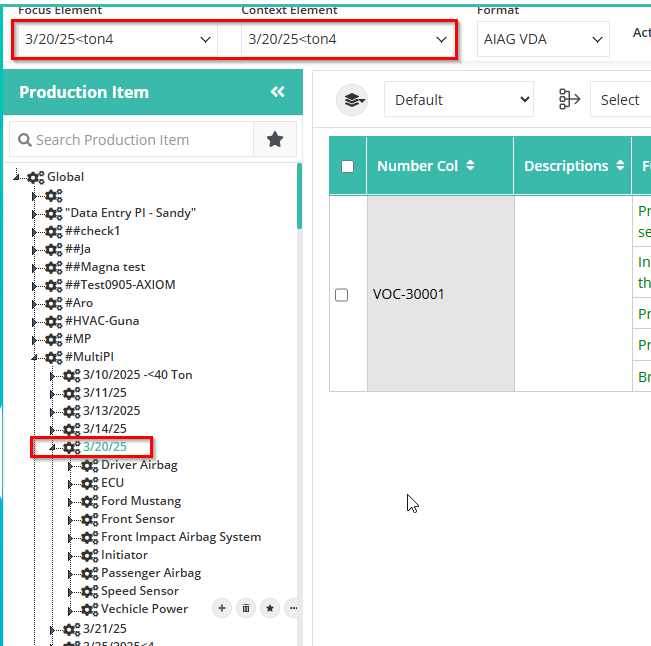Select the 3/21/25 tree item

(x=105, y=629)
